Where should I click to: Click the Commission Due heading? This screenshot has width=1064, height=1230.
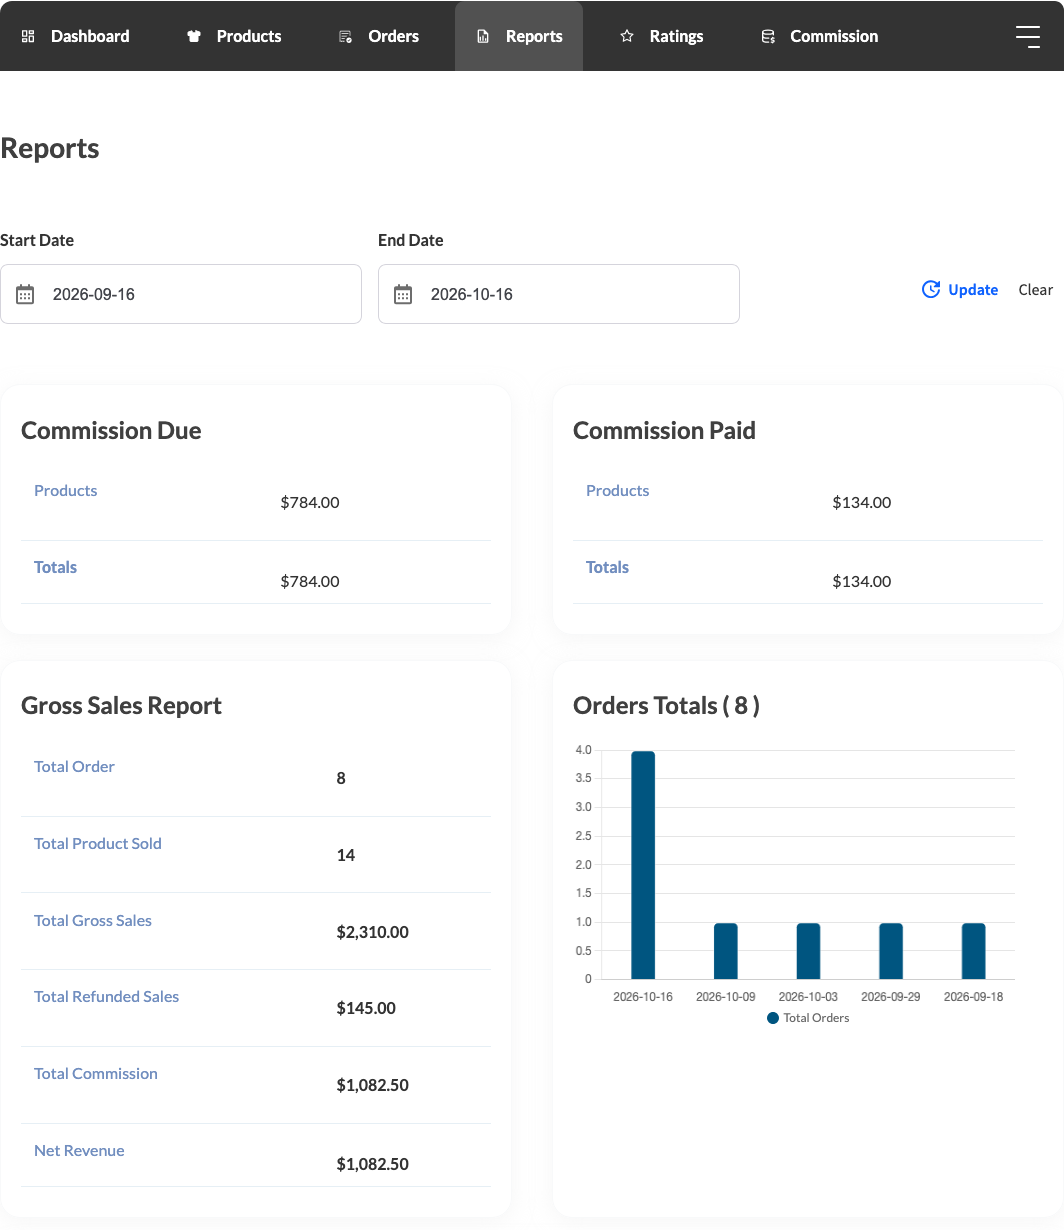tap(111, 430)
